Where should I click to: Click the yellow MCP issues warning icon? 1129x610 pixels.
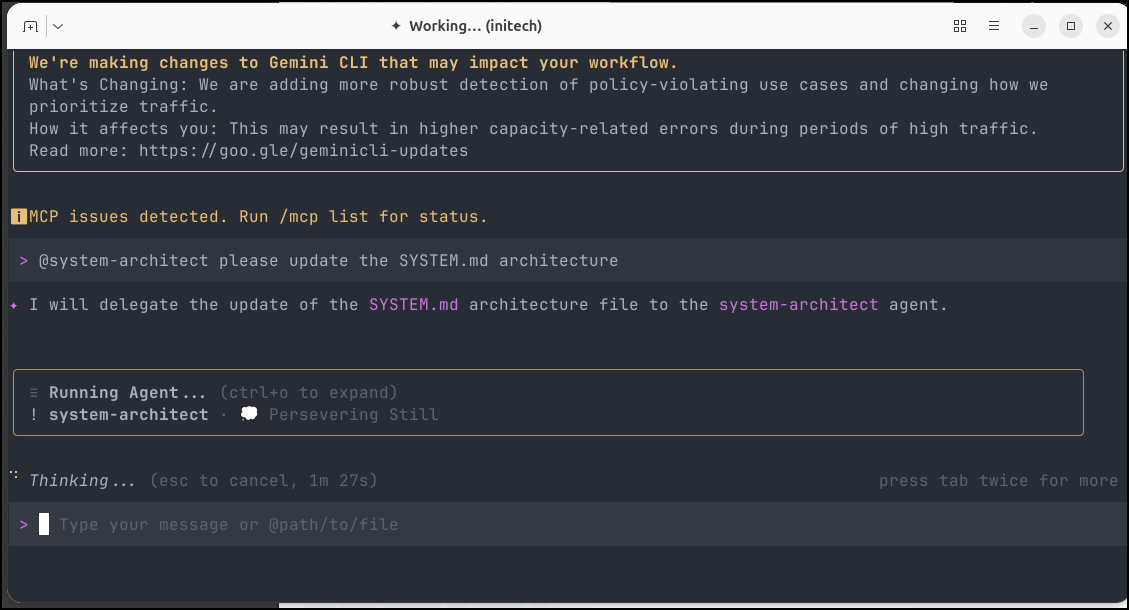pyautogui.click(x=18, y=217)
